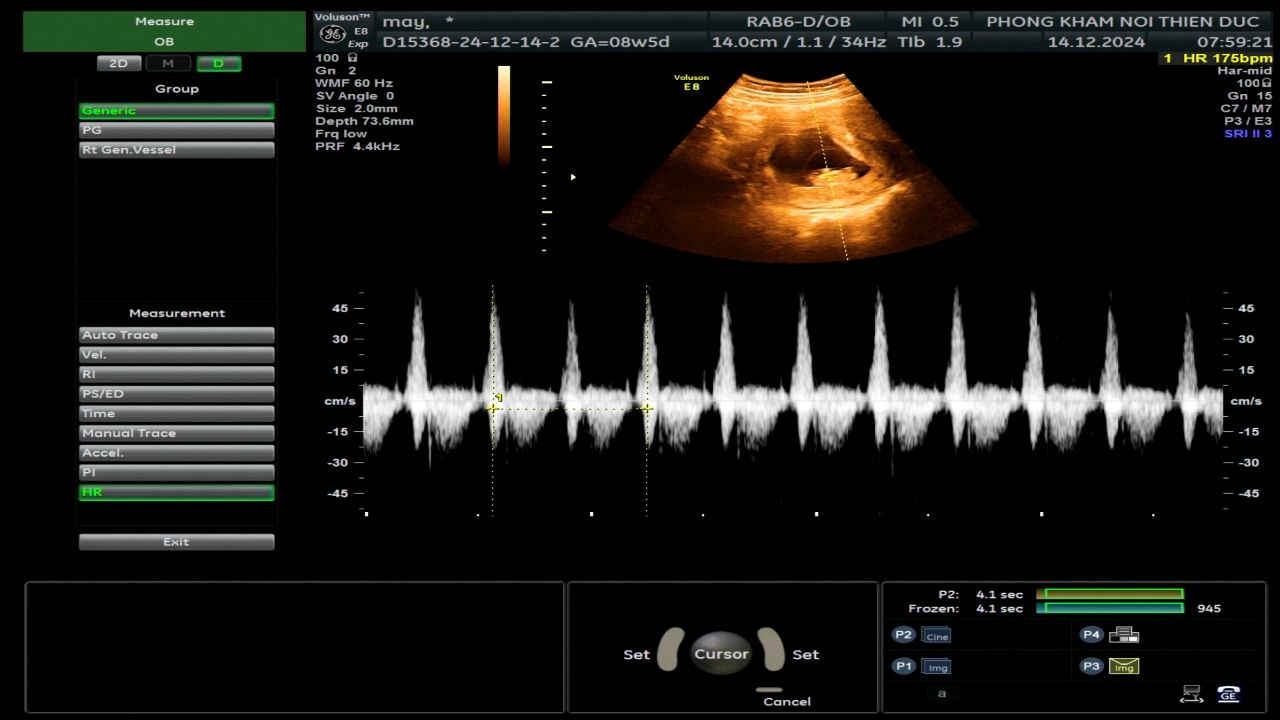
Task: Click the Depth 73.6mm parameter
Action: click(x=364, y=121)
